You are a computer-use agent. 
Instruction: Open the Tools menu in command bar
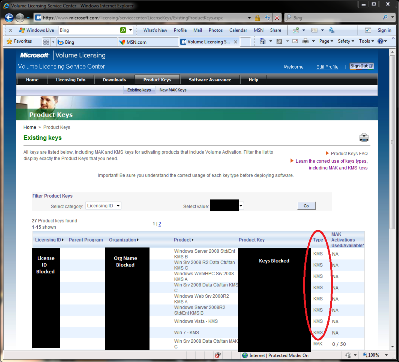coord(366,41)
